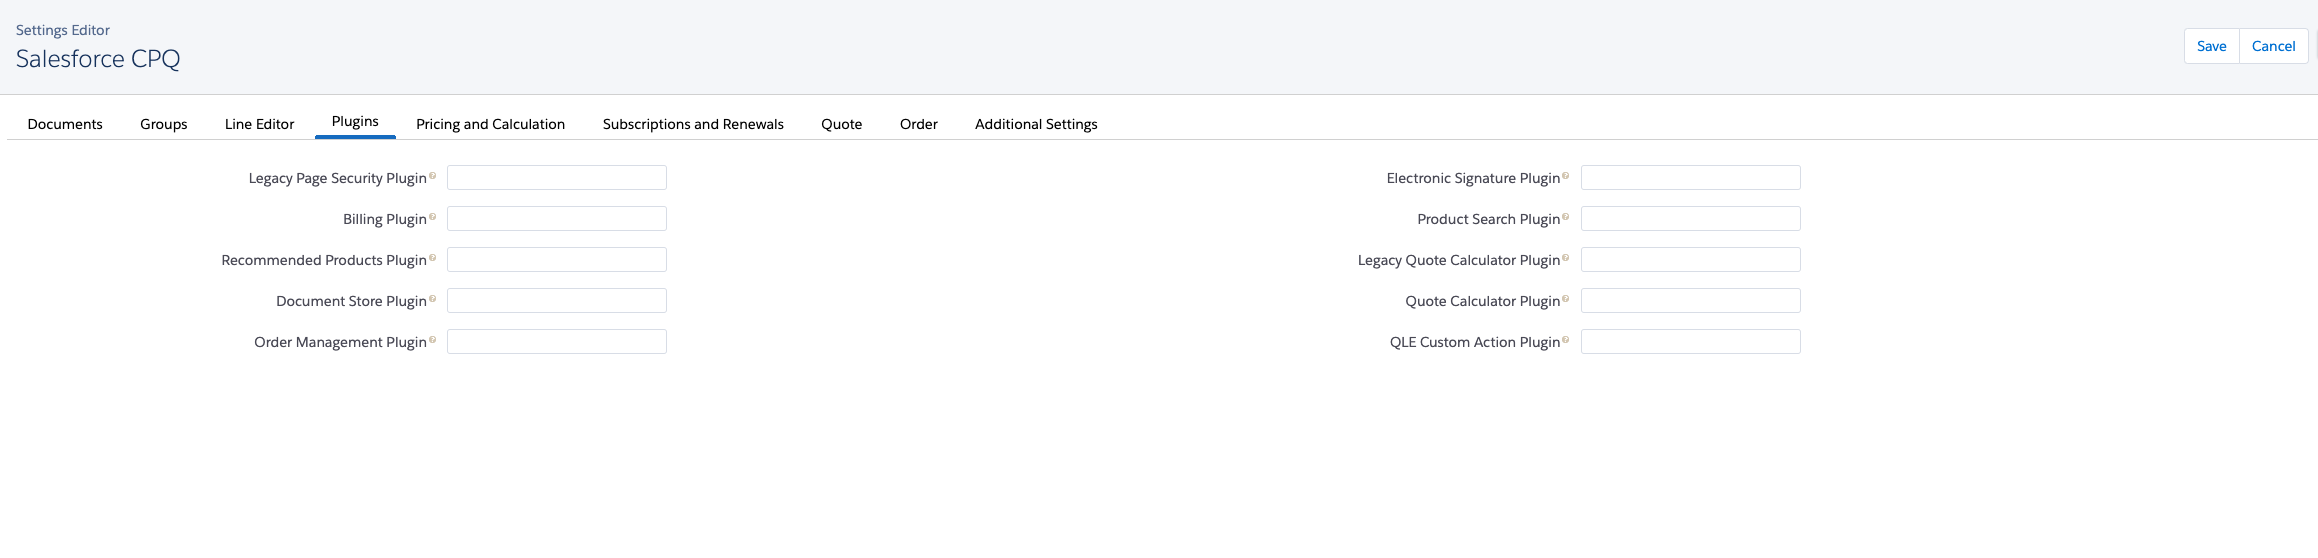Focus the Legacy Quote Calculator Plugin field
Image resolution: width=2318 pixels, height=558 pixels.
pos(1691,260)
